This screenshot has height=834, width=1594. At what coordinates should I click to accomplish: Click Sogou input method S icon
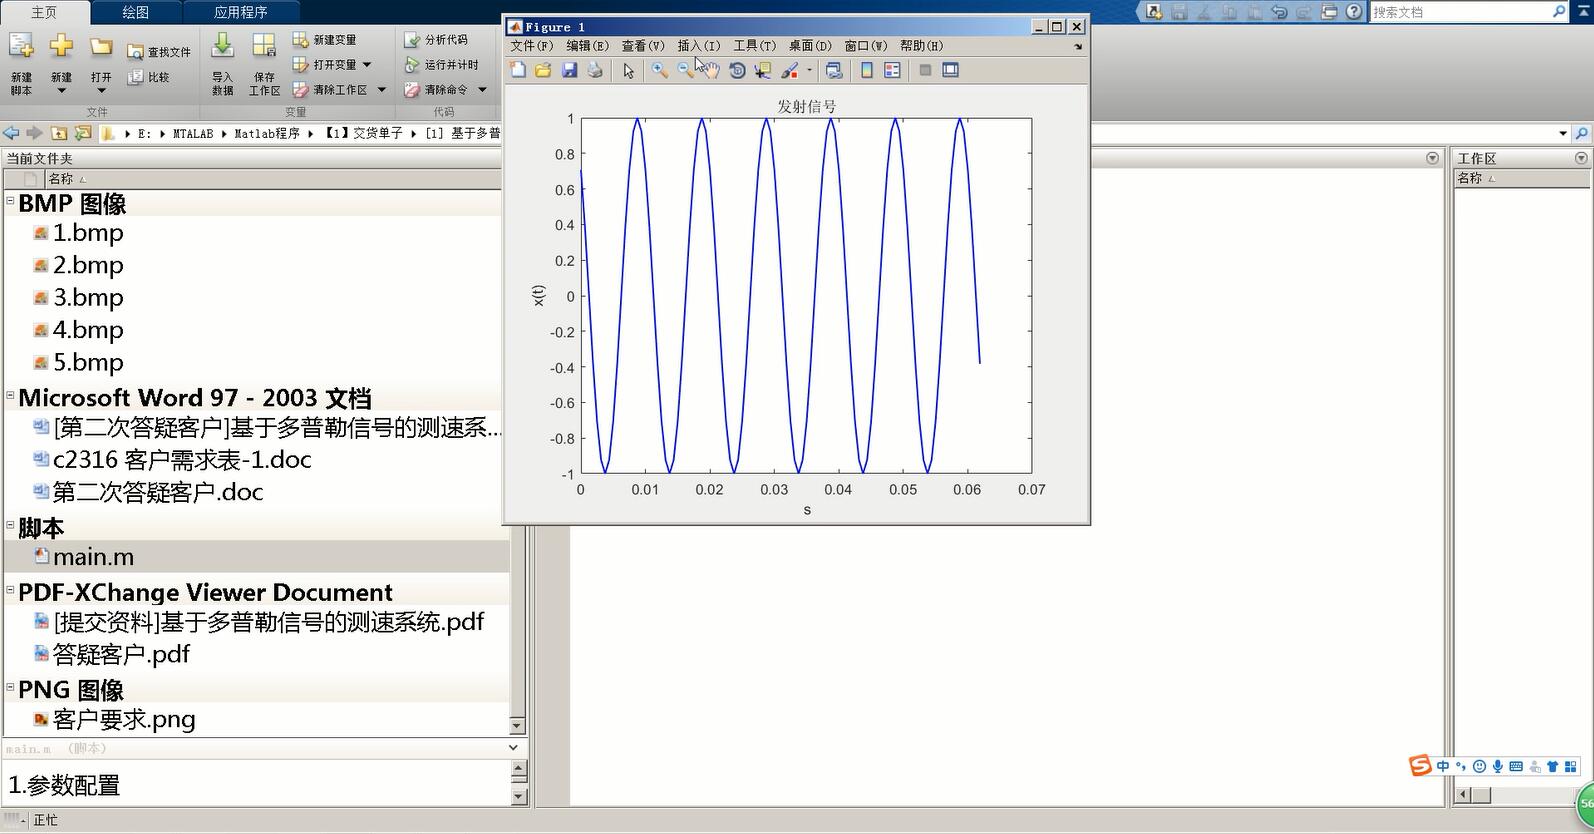click(1420, 766)
